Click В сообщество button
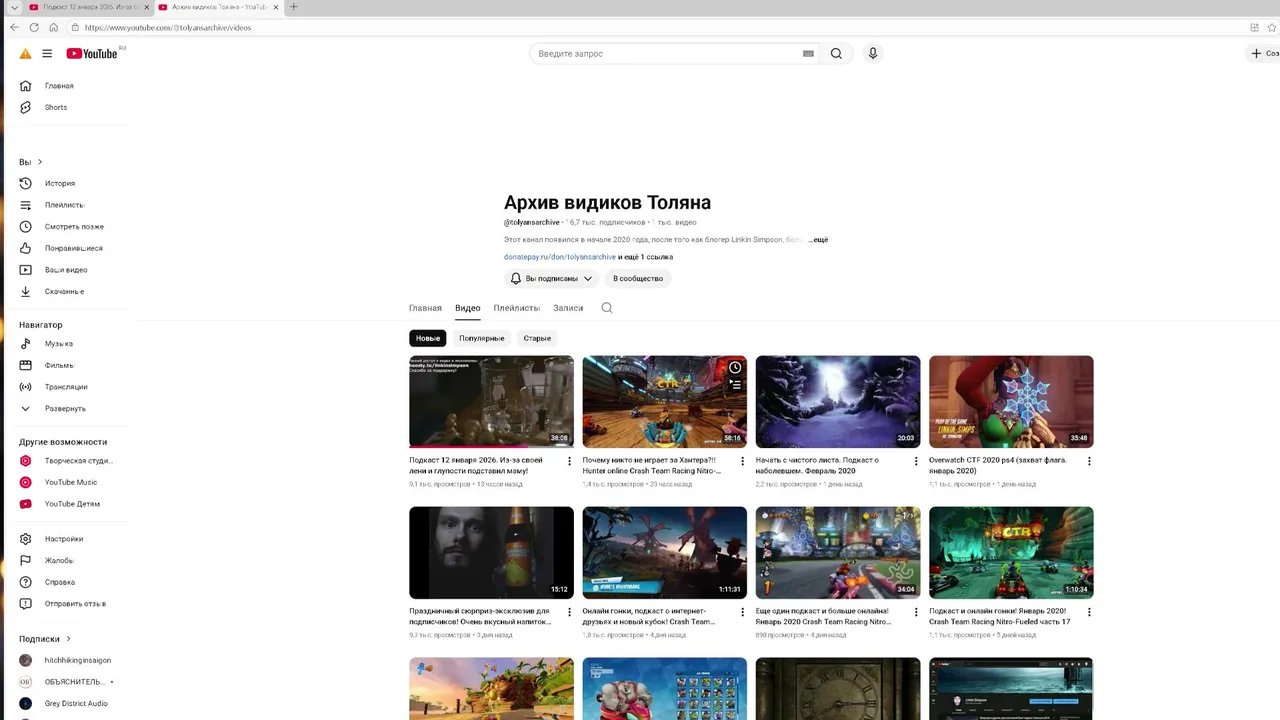 [x=638, y=279]
